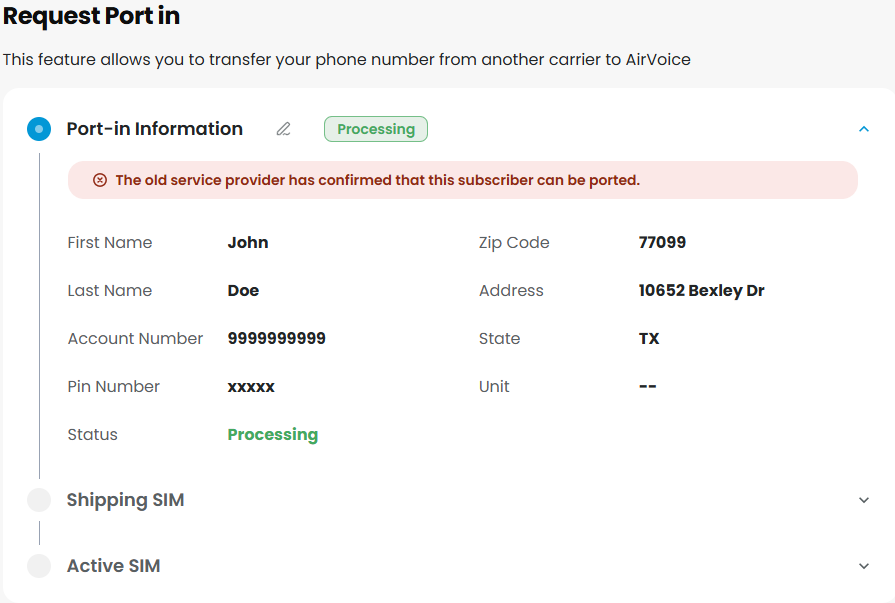The width and height of the screenshot is (895, 603).
Task: Click the edit pencil icon beside Port-in Information
Action: pyautogui.click(x=284, y=129)
